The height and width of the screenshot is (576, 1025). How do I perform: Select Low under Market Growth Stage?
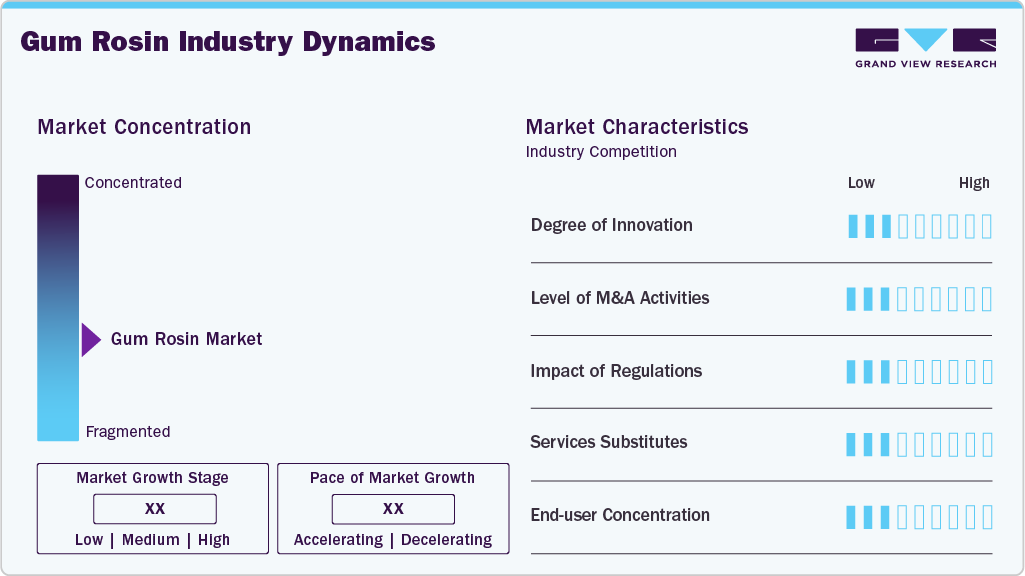click(89, 540)
